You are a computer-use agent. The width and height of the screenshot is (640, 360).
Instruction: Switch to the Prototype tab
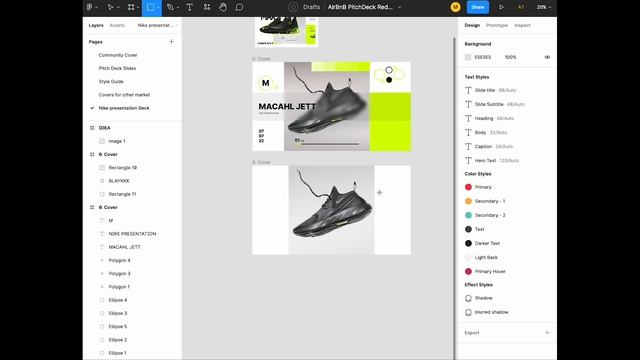click(x=497, y=25)
